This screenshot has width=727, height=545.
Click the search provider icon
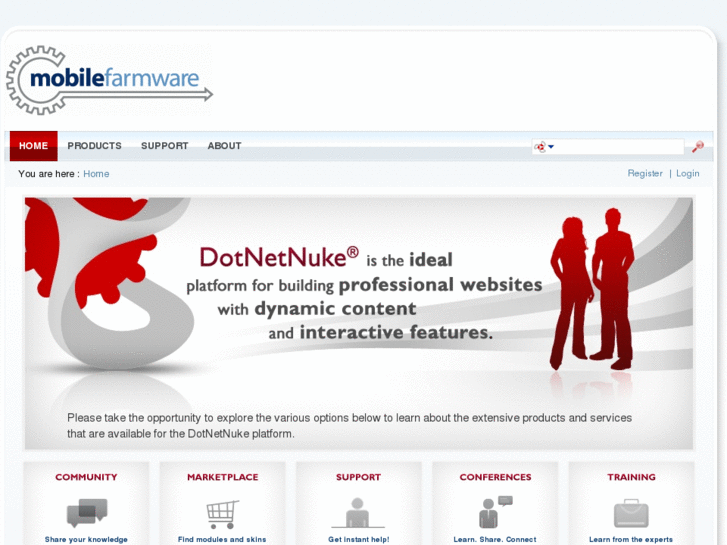tap(540, 147)
